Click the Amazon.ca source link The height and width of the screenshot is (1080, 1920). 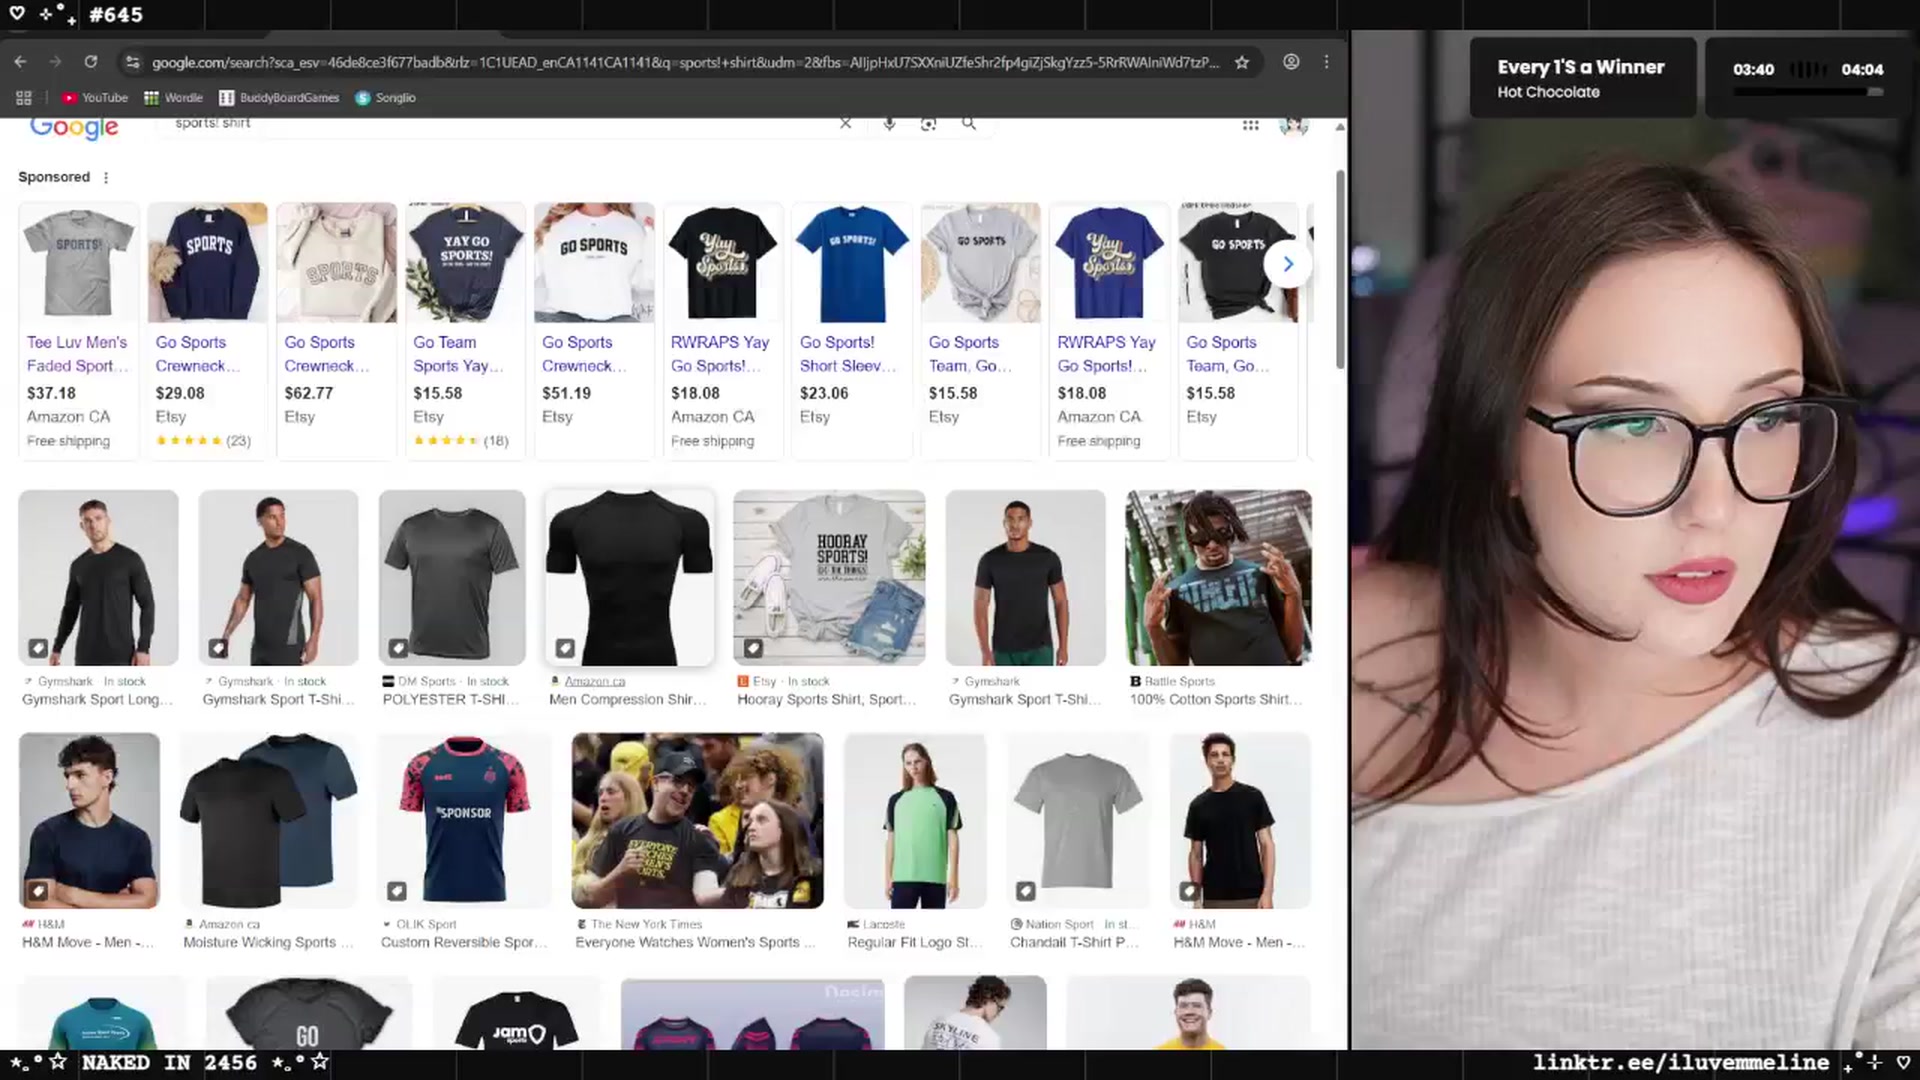point(595,682)
